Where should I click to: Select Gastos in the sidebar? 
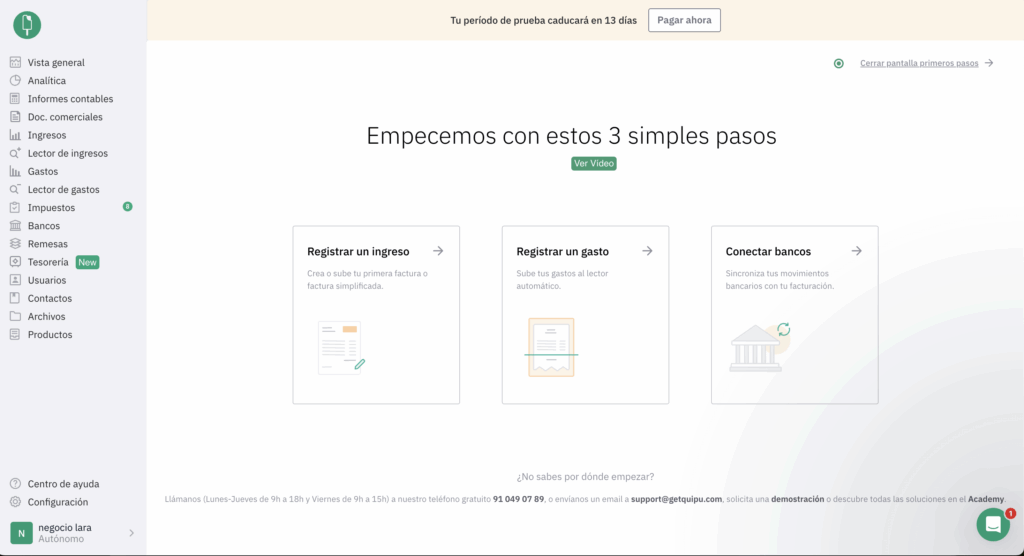(x=42, y=171)
